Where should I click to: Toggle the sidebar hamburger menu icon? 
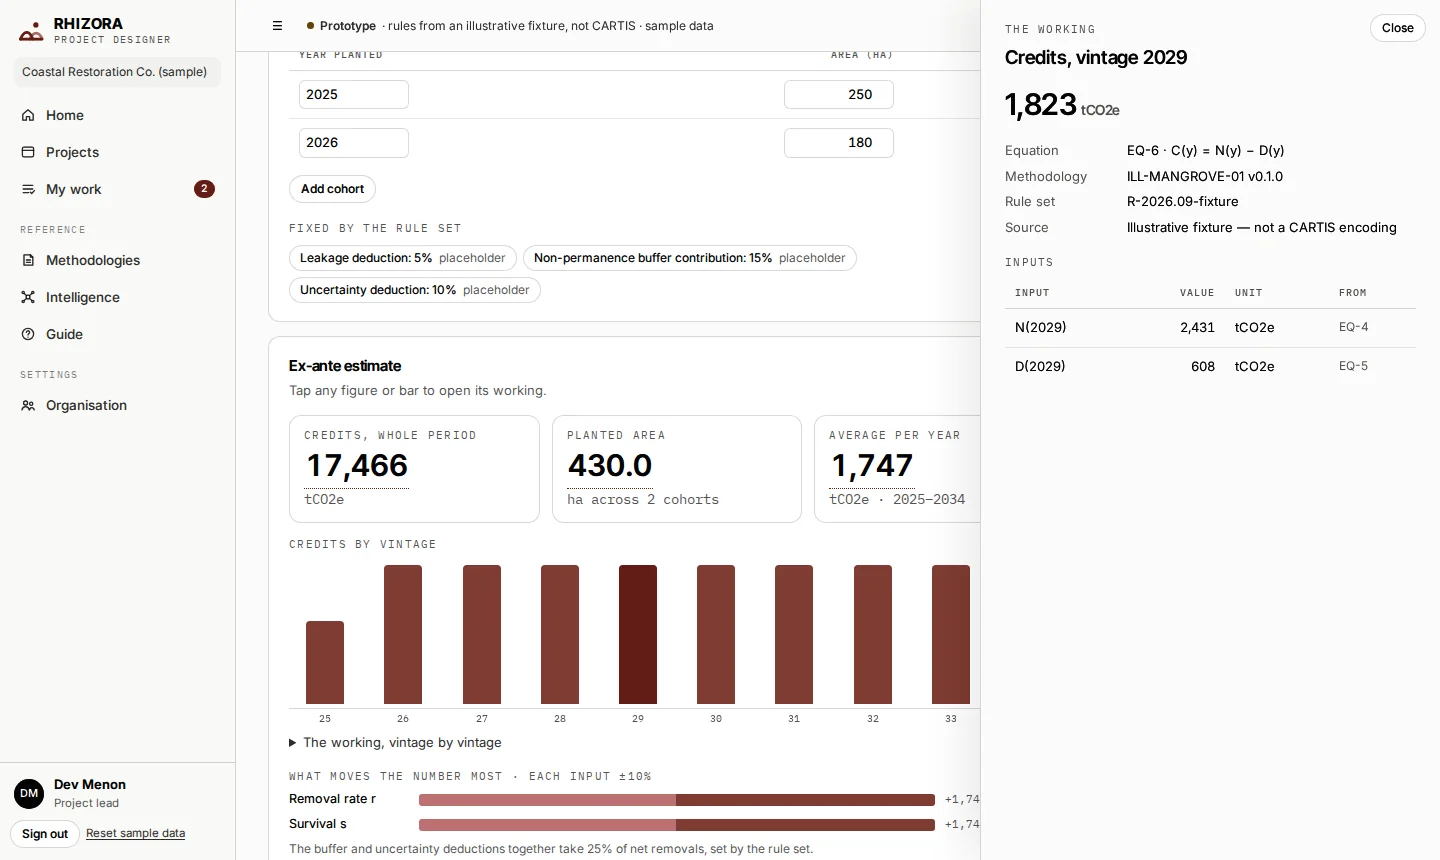pyautogui.click(x=278, y=26)
